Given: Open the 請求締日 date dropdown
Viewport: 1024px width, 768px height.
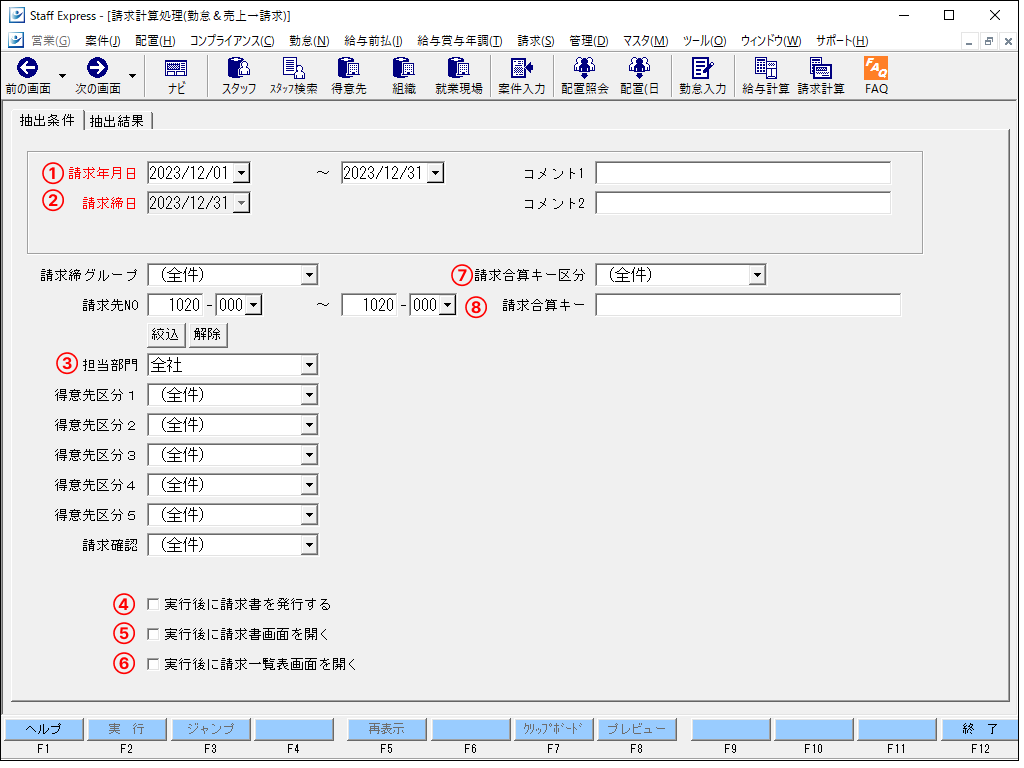Looking at the screenshot, I should tap(242, 203).
